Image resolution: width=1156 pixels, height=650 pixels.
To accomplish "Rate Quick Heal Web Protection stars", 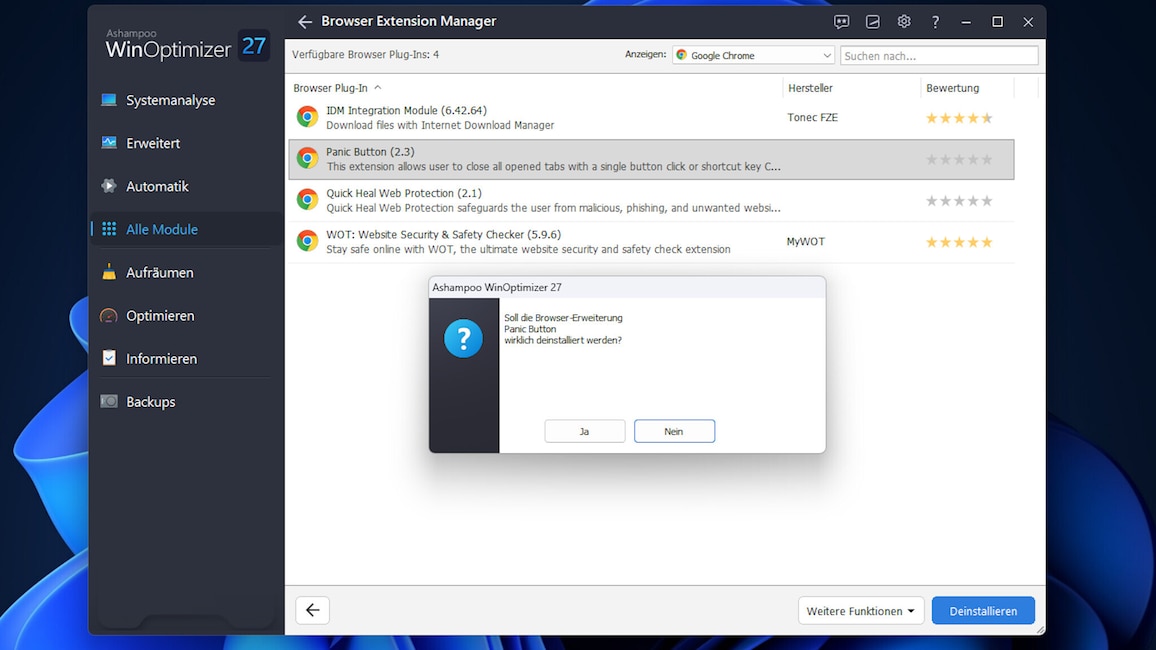I will tap(959, 200).
